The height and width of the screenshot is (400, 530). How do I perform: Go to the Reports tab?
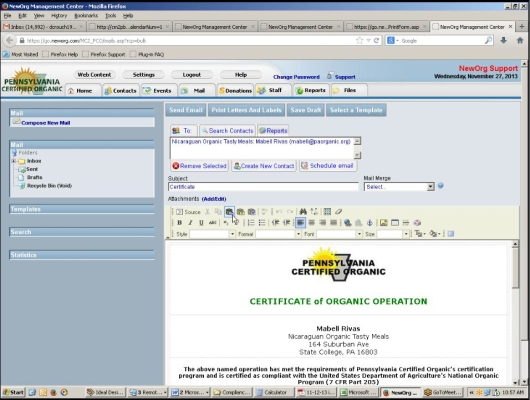click(311, 90)
